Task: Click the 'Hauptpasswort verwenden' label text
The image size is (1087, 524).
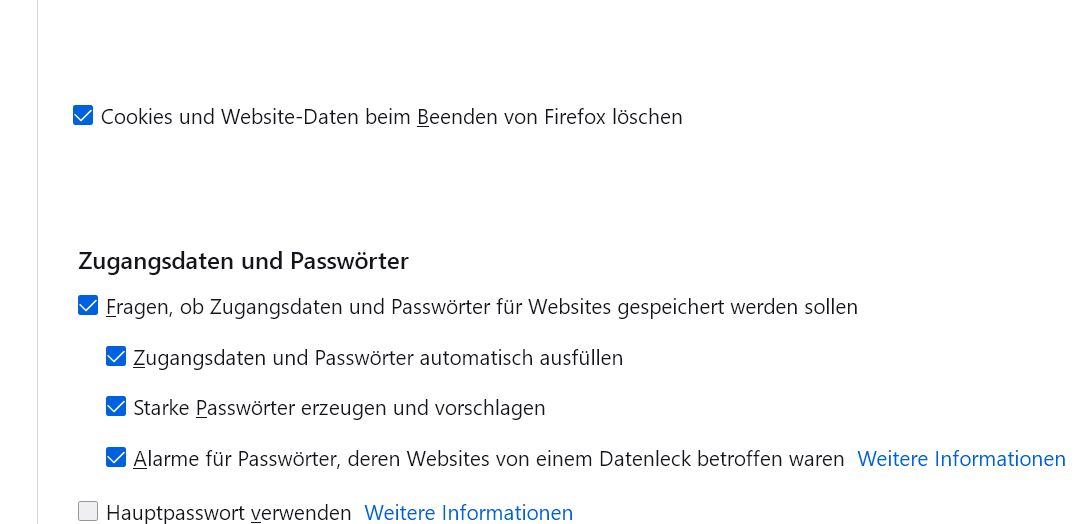Action: (229, 513)
